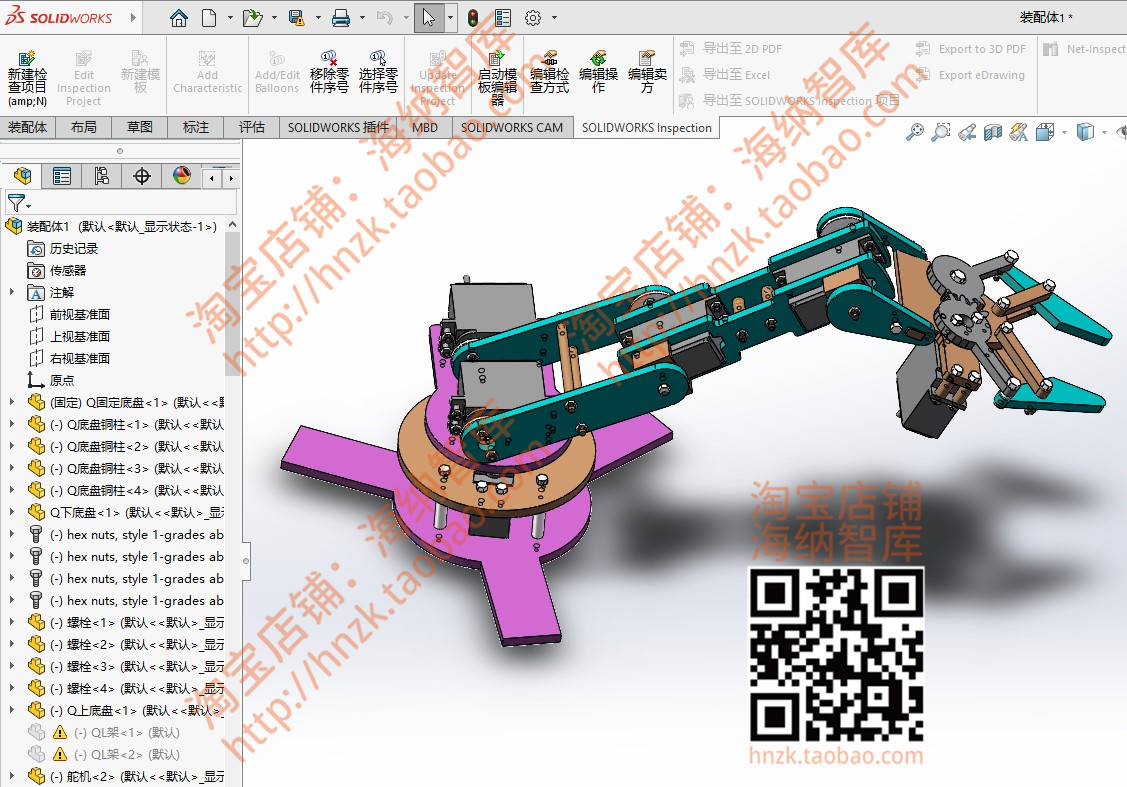Open the DimXpertManager crosshair tab

[x=142, y=175]
